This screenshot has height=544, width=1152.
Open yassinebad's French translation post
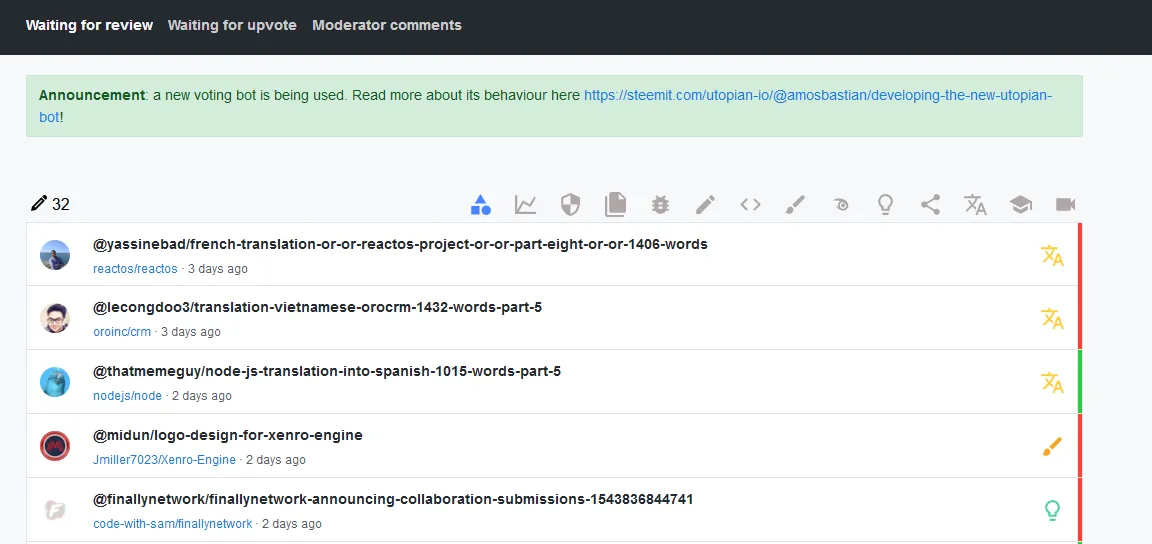400,244
